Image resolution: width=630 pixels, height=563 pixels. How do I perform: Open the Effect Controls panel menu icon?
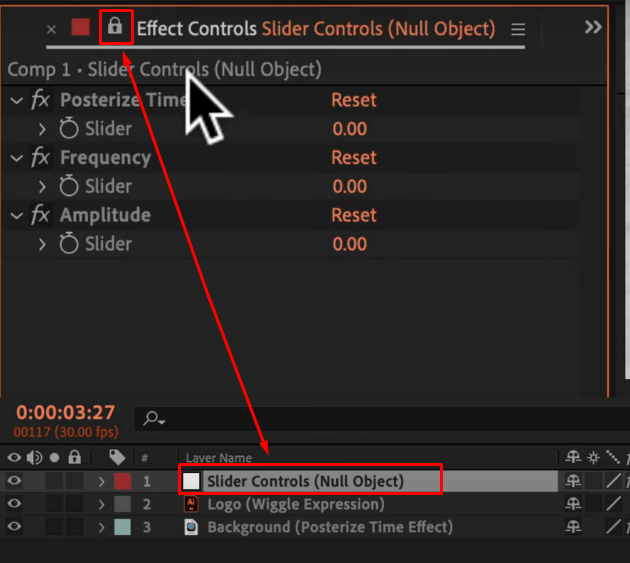pyautogui.click(x=518, y=29)
